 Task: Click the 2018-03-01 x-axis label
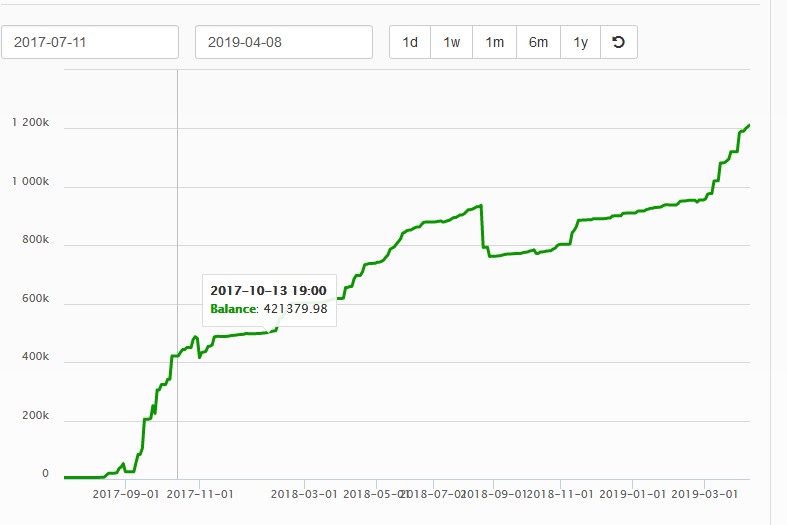[x=304, y=494]
